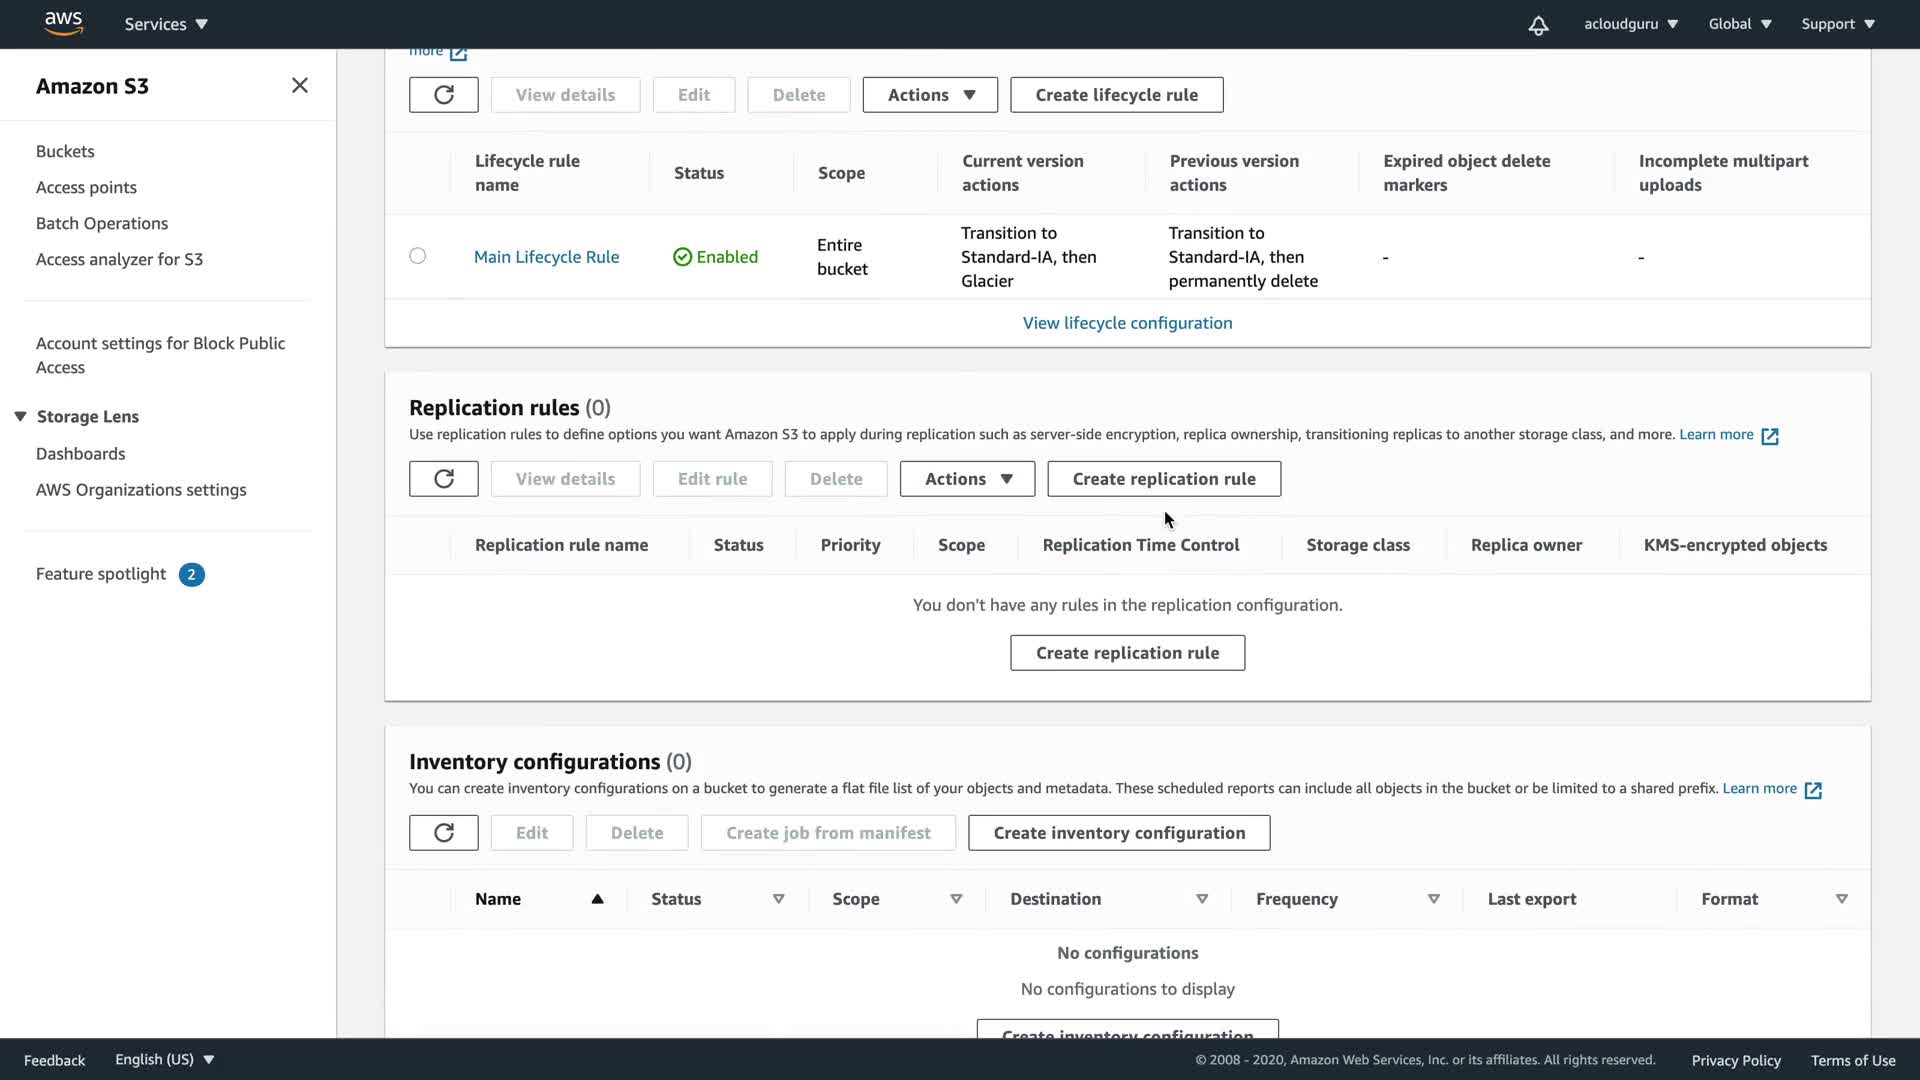
Task: Refresh the replication rules list
Action: pyautogui.click(x=443, y=479)
